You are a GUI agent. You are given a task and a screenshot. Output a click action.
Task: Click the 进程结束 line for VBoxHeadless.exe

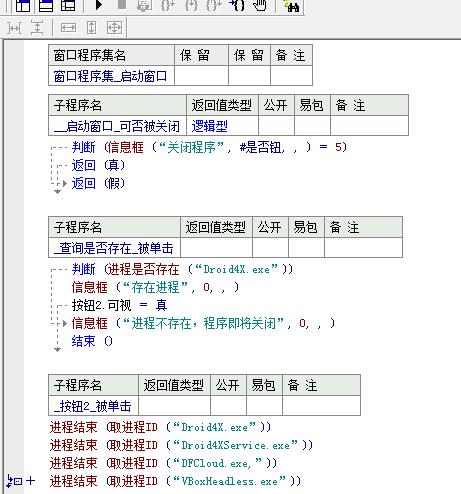click(x=175, y=481)
